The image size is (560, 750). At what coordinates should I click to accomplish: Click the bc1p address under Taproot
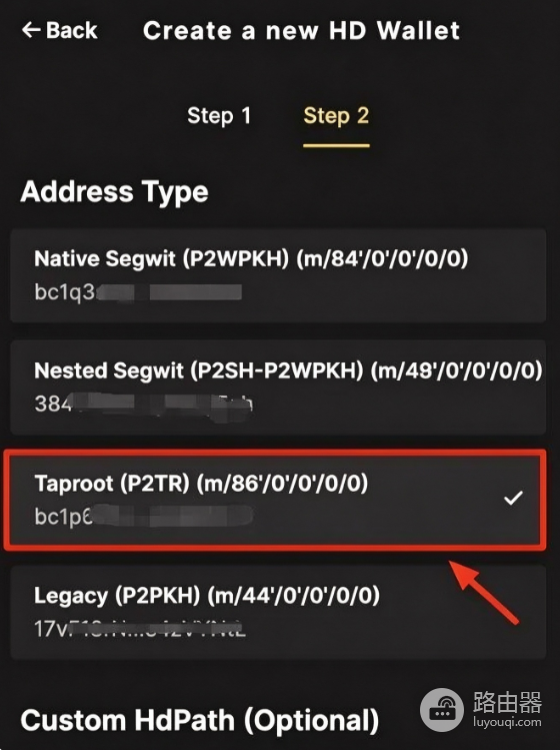click(143, 517)
